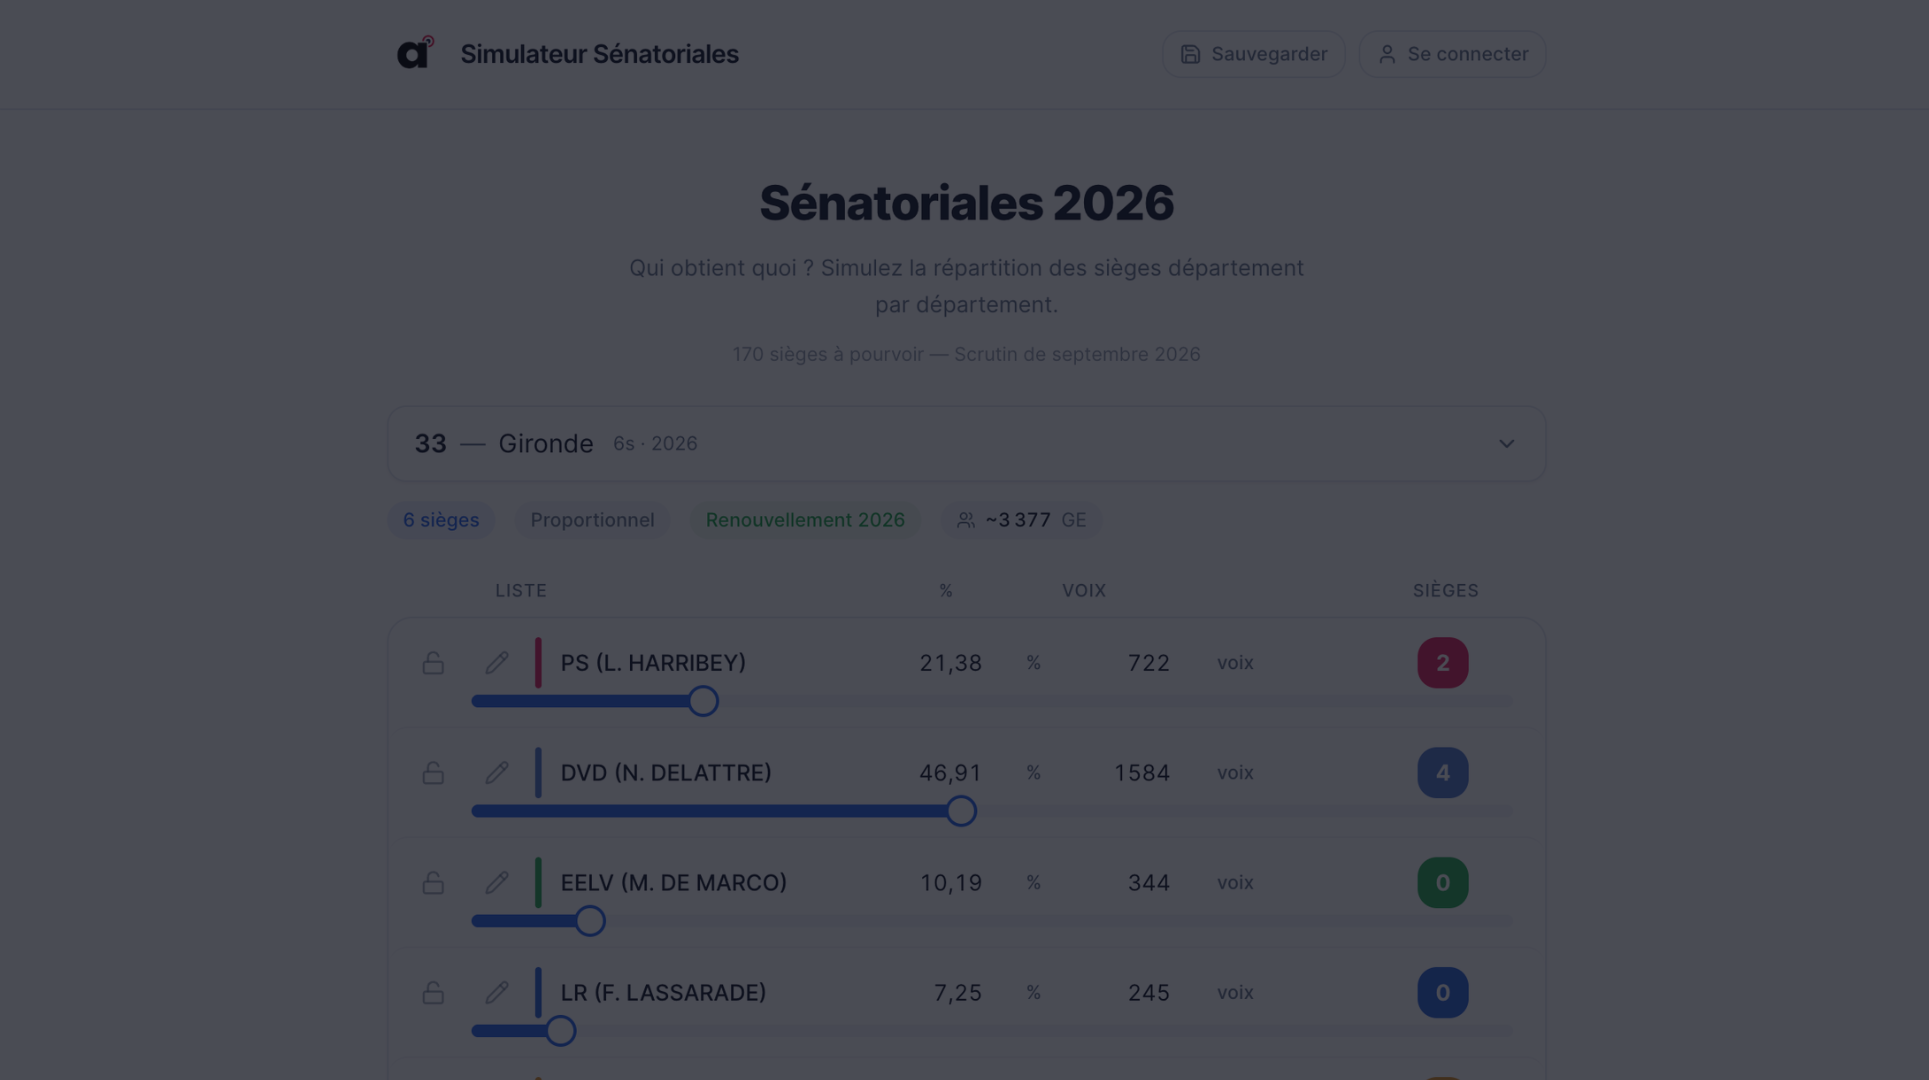The height and width of the screenshot is (1080, 1929).
Task: Lock the LR row with its padlock
Action: [x=433, y=992]
